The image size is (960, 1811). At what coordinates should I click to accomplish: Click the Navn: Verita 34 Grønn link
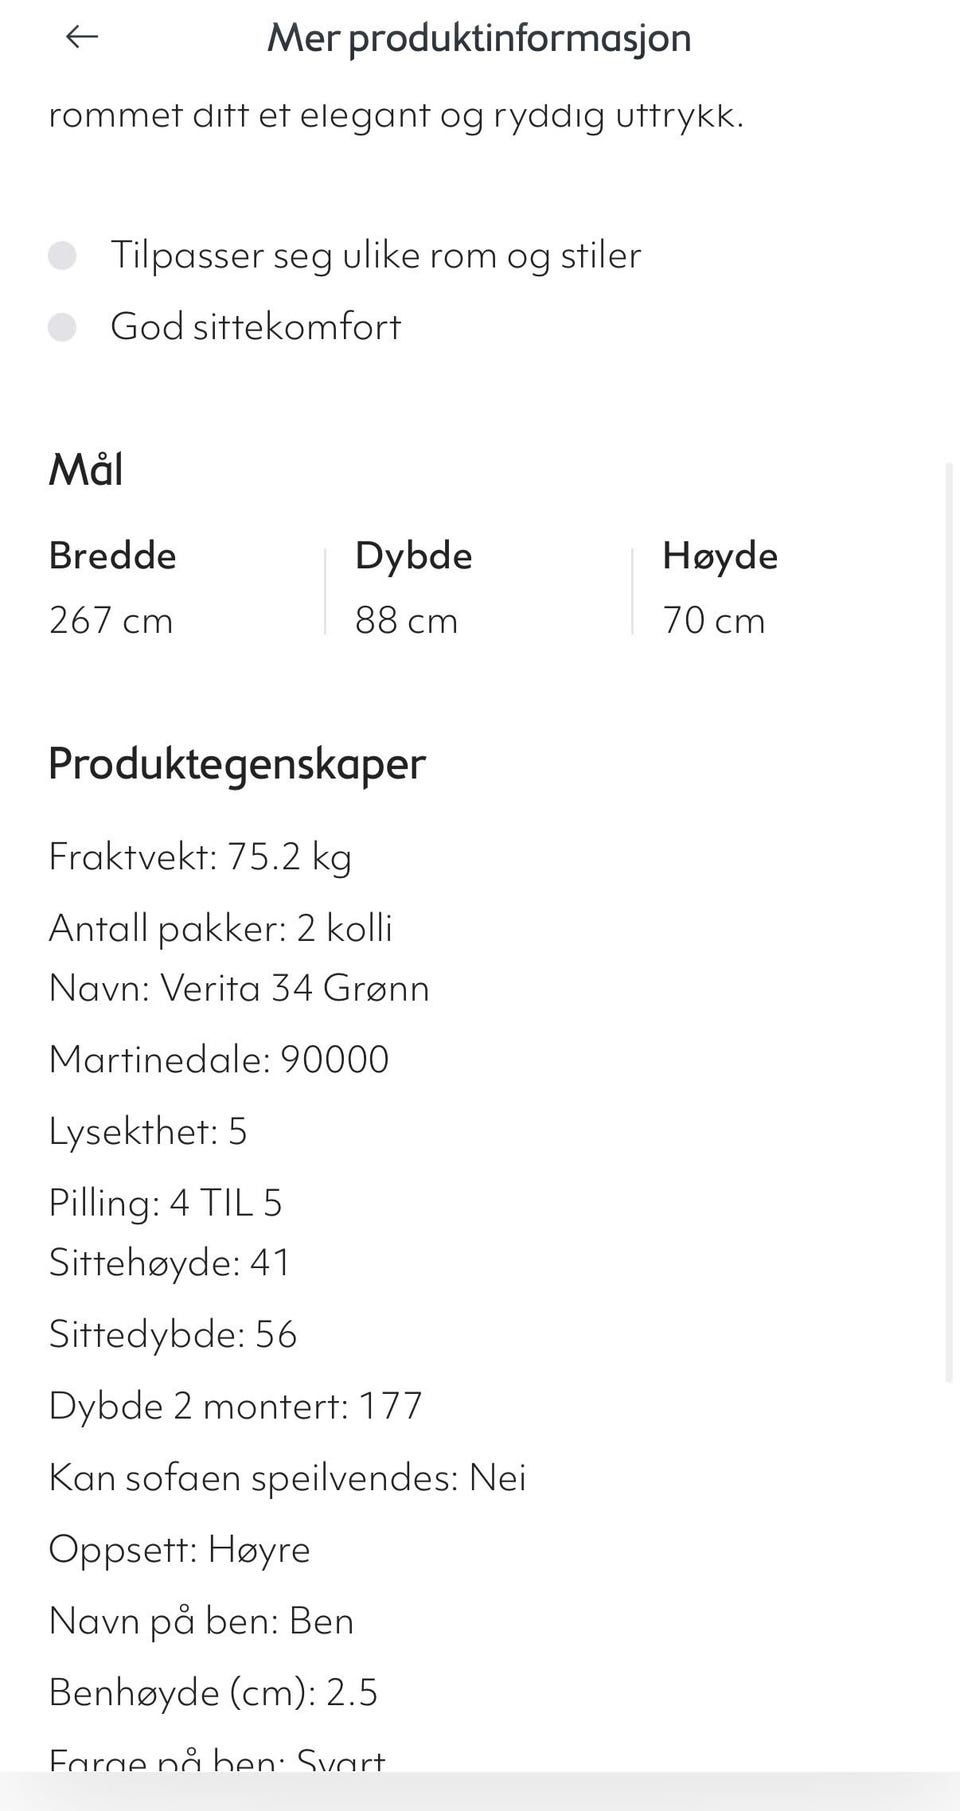pyautogui.click(x=239, y=988)
